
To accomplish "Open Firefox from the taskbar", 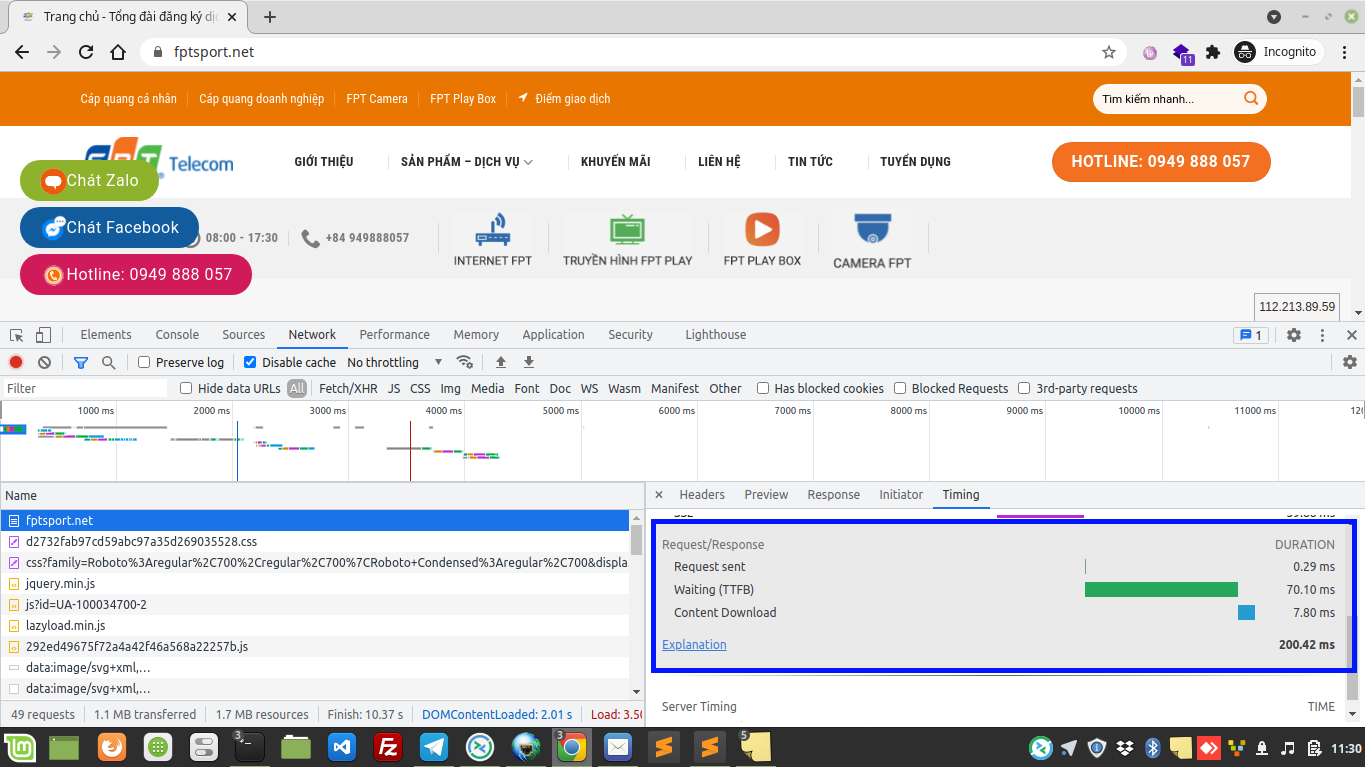I will coord(111,747).
